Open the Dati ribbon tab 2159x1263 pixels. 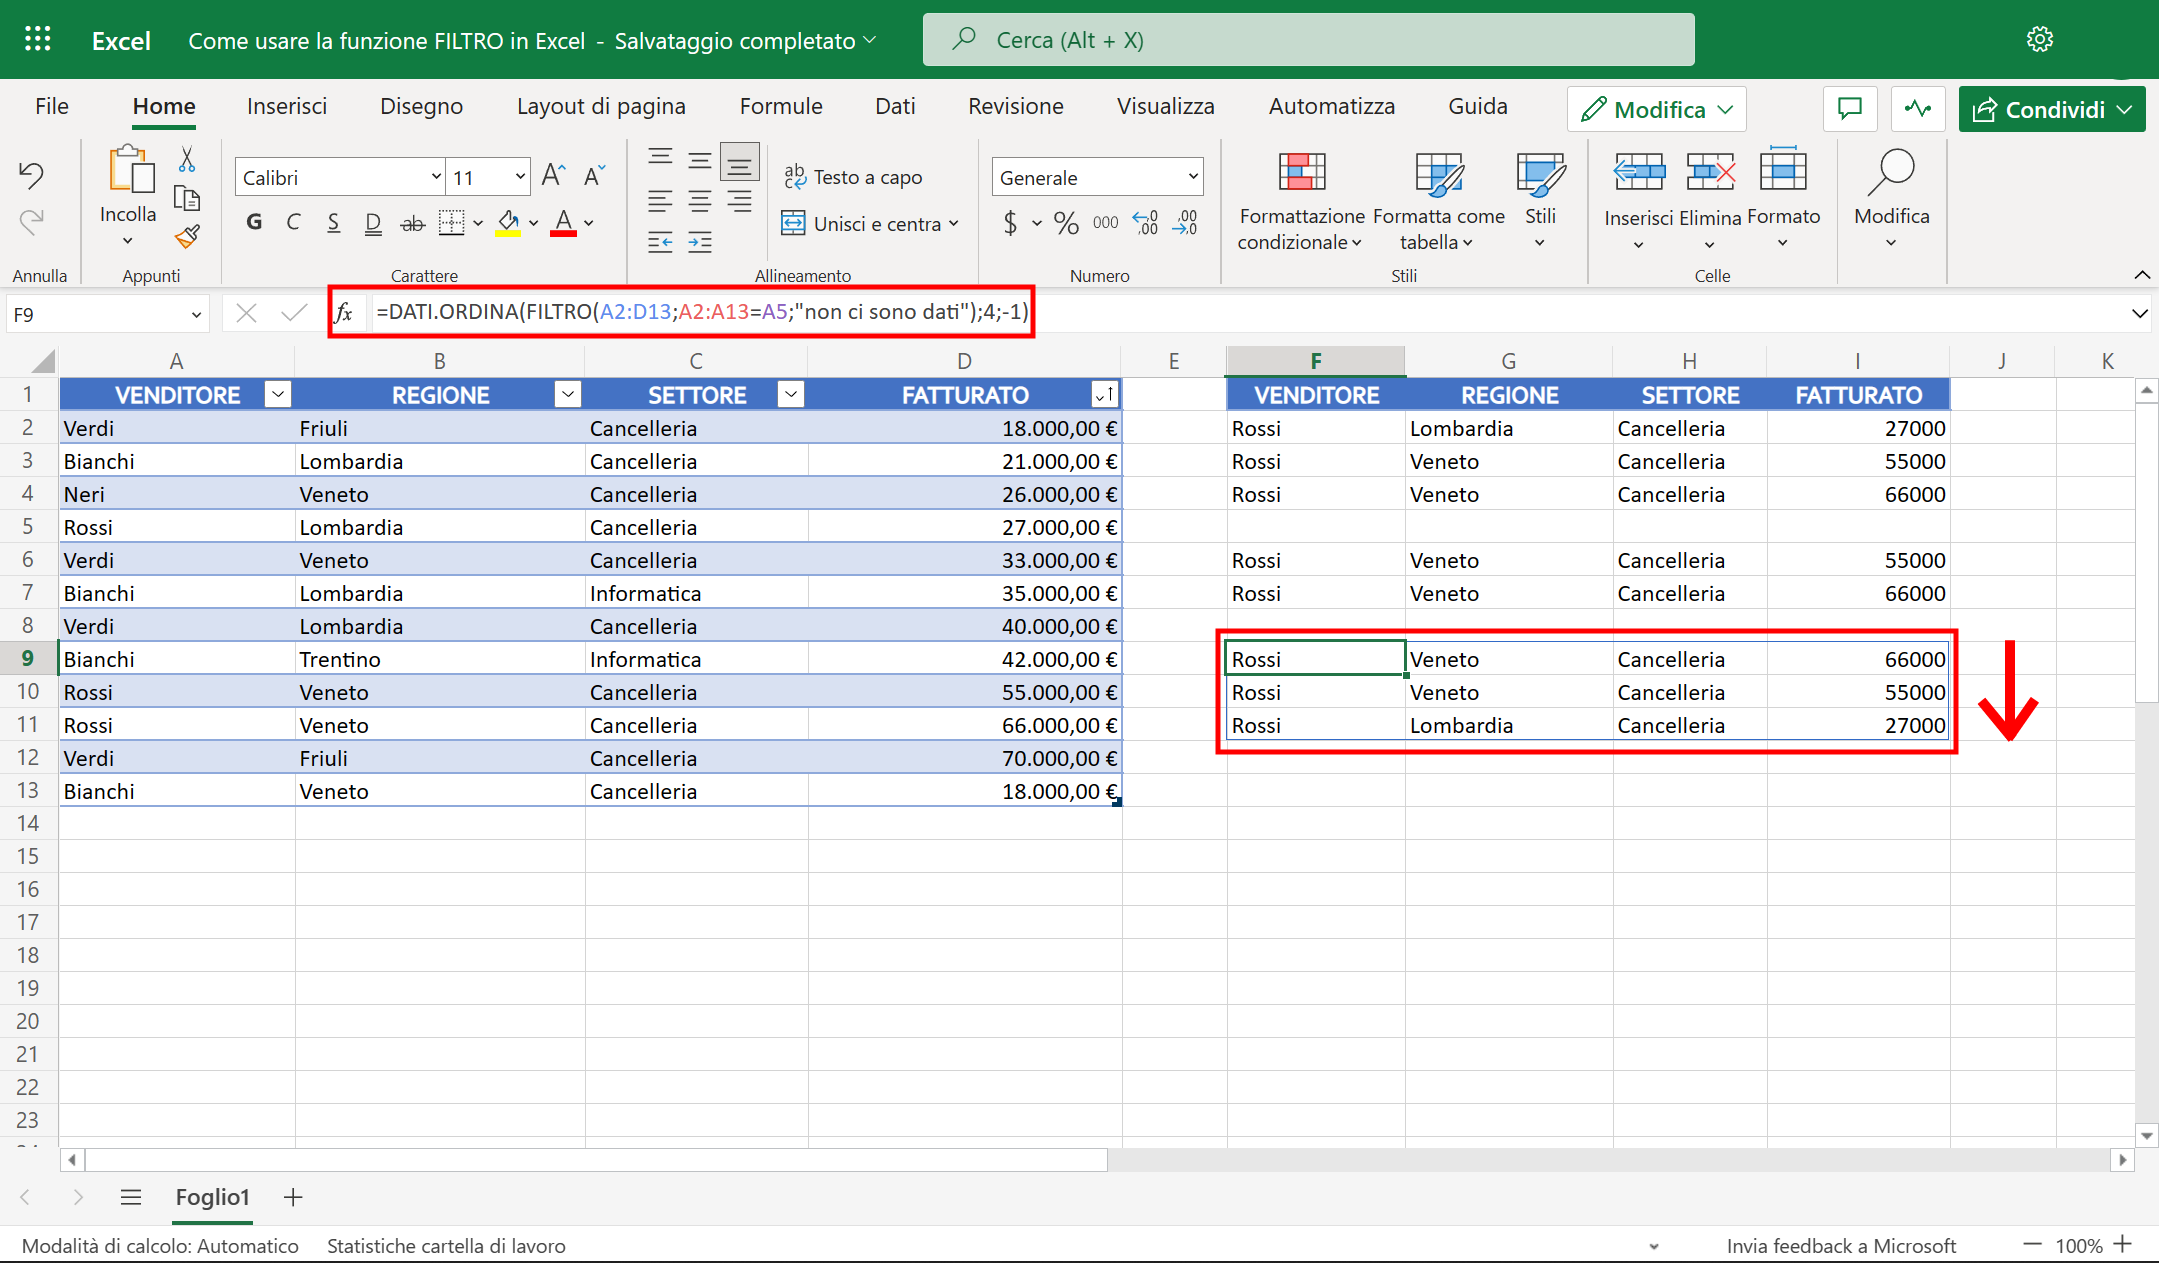pos(894,106)
